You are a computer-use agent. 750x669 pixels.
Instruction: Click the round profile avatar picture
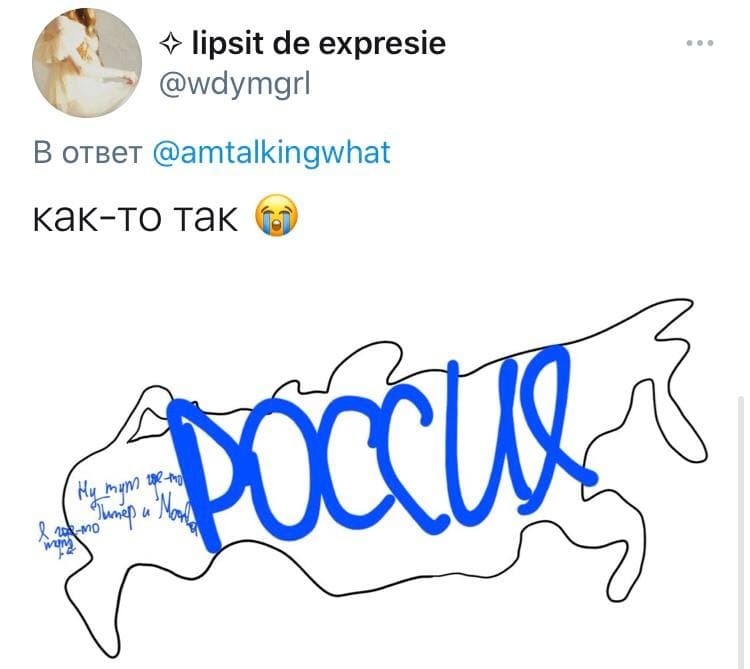(x=87, y=63)
